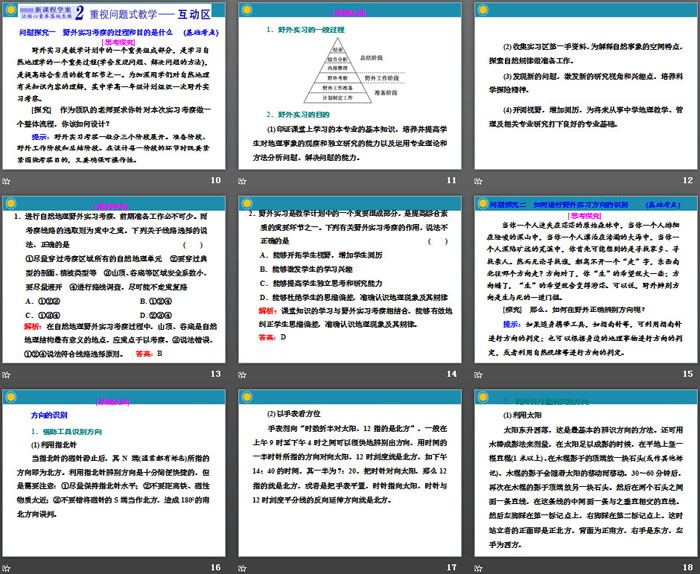The height and width of the screenshot is (574, 700).
Task: Click '1. 野外实习的一般过程' heading on slide 11
Action: (305, 30)
